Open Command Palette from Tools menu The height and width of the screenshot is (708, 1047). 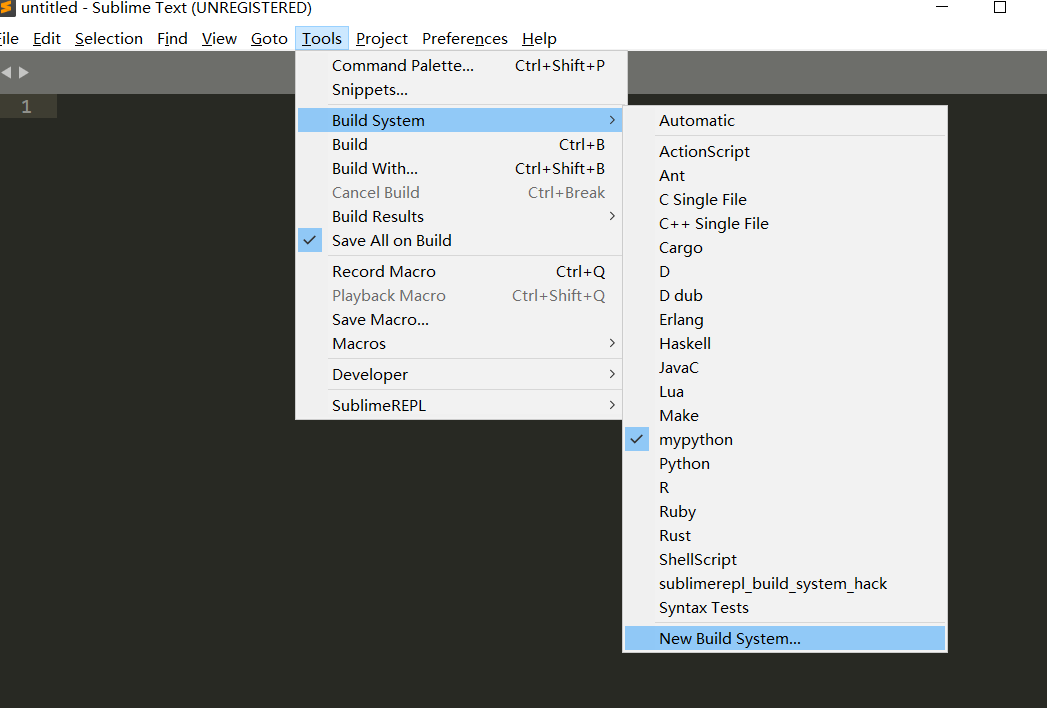point(459,65)
